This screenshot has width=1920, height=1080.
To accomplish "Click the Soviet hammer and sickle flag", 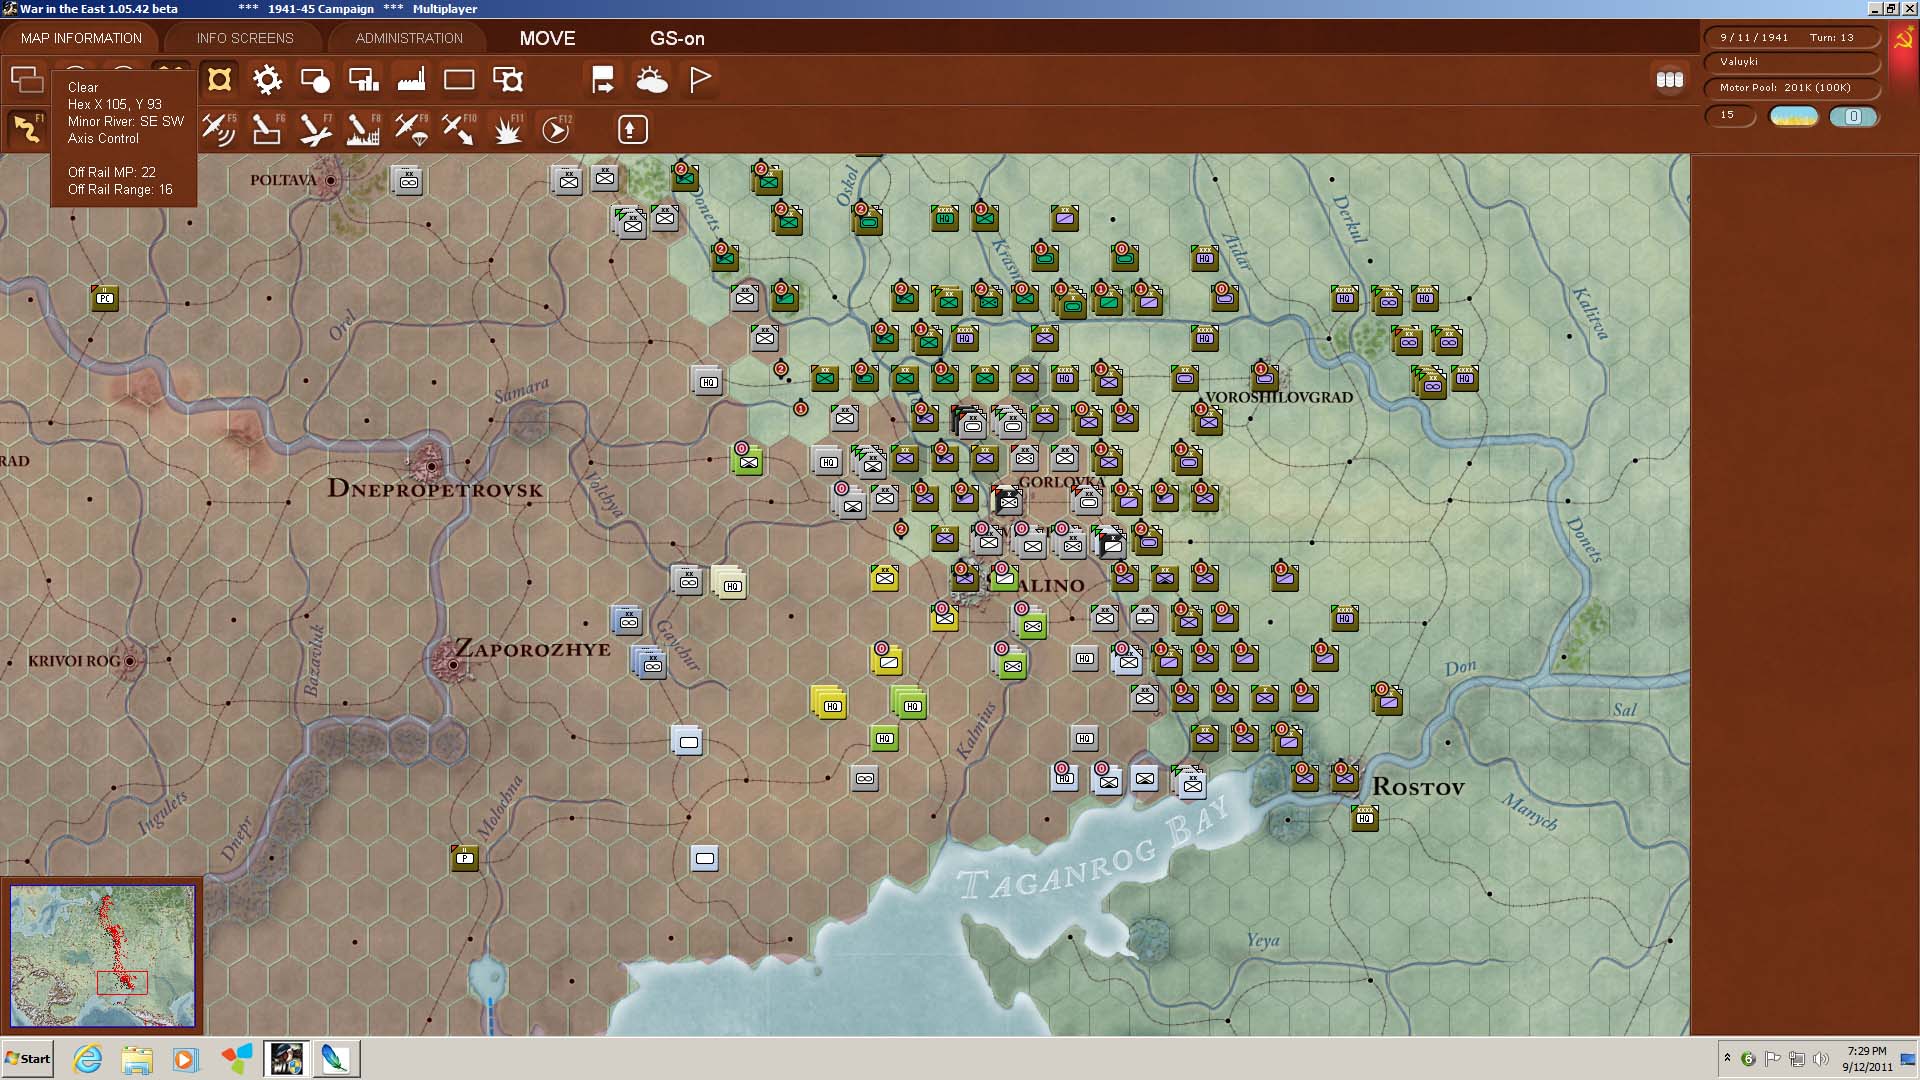I will pos(1903,38).
